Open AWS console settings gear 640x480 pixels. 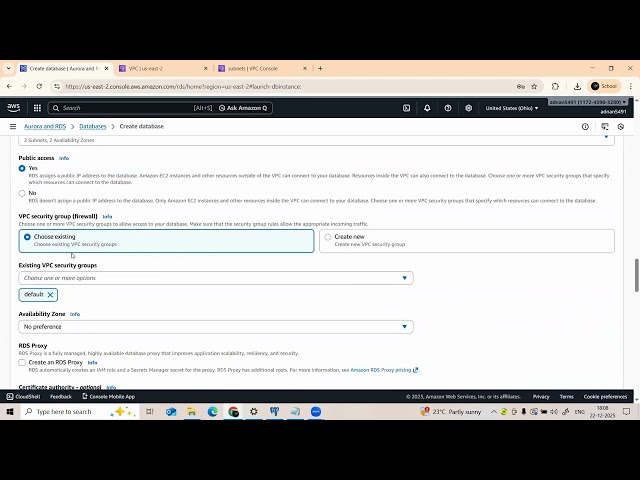click(469, 108)
